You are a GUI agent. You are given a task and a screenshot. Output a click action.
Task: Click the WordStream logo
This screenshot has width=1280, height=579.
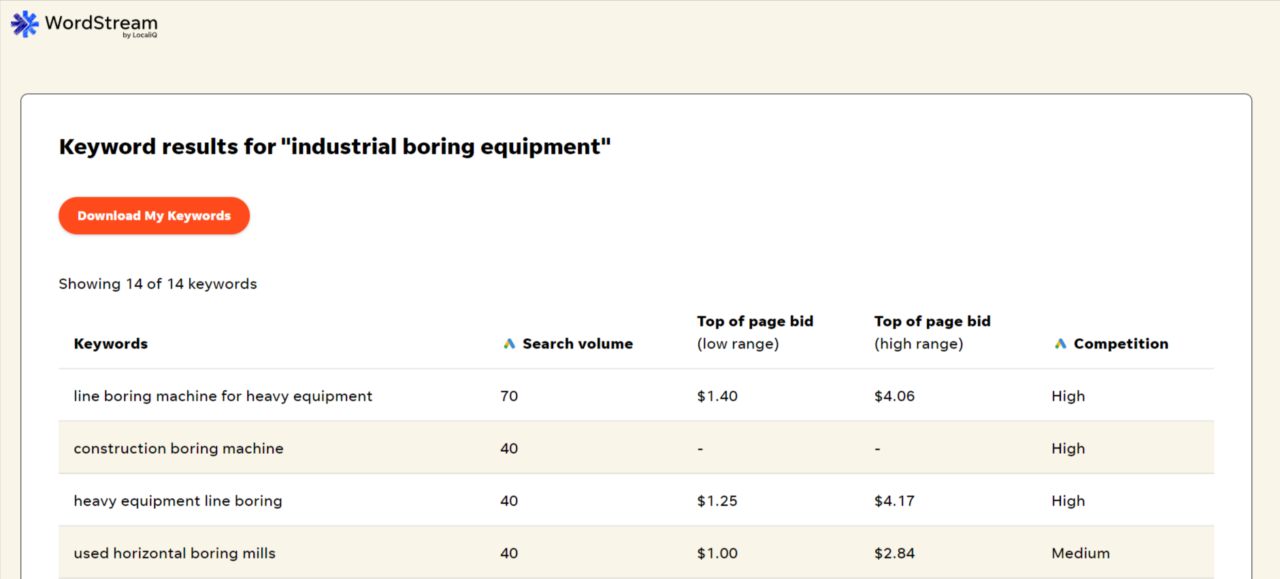click(84, 24)
